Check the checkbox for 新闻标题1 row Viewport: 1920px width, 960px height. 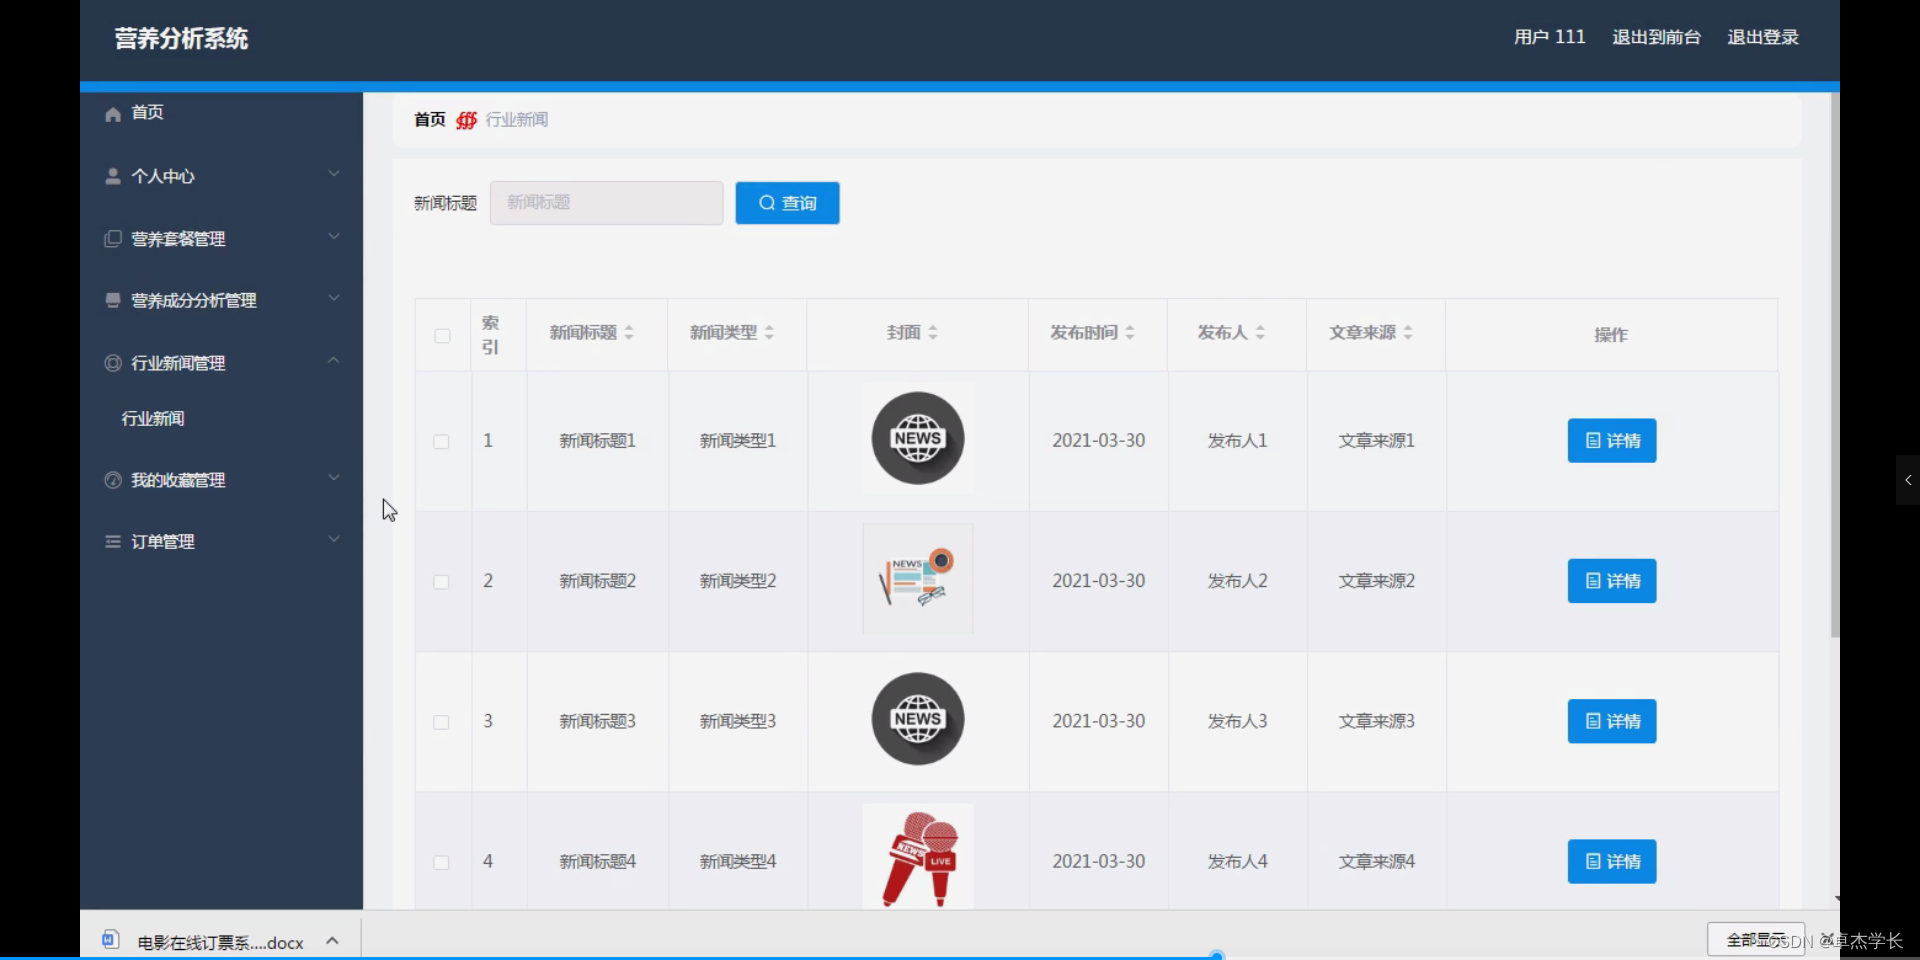click(441, 443)
